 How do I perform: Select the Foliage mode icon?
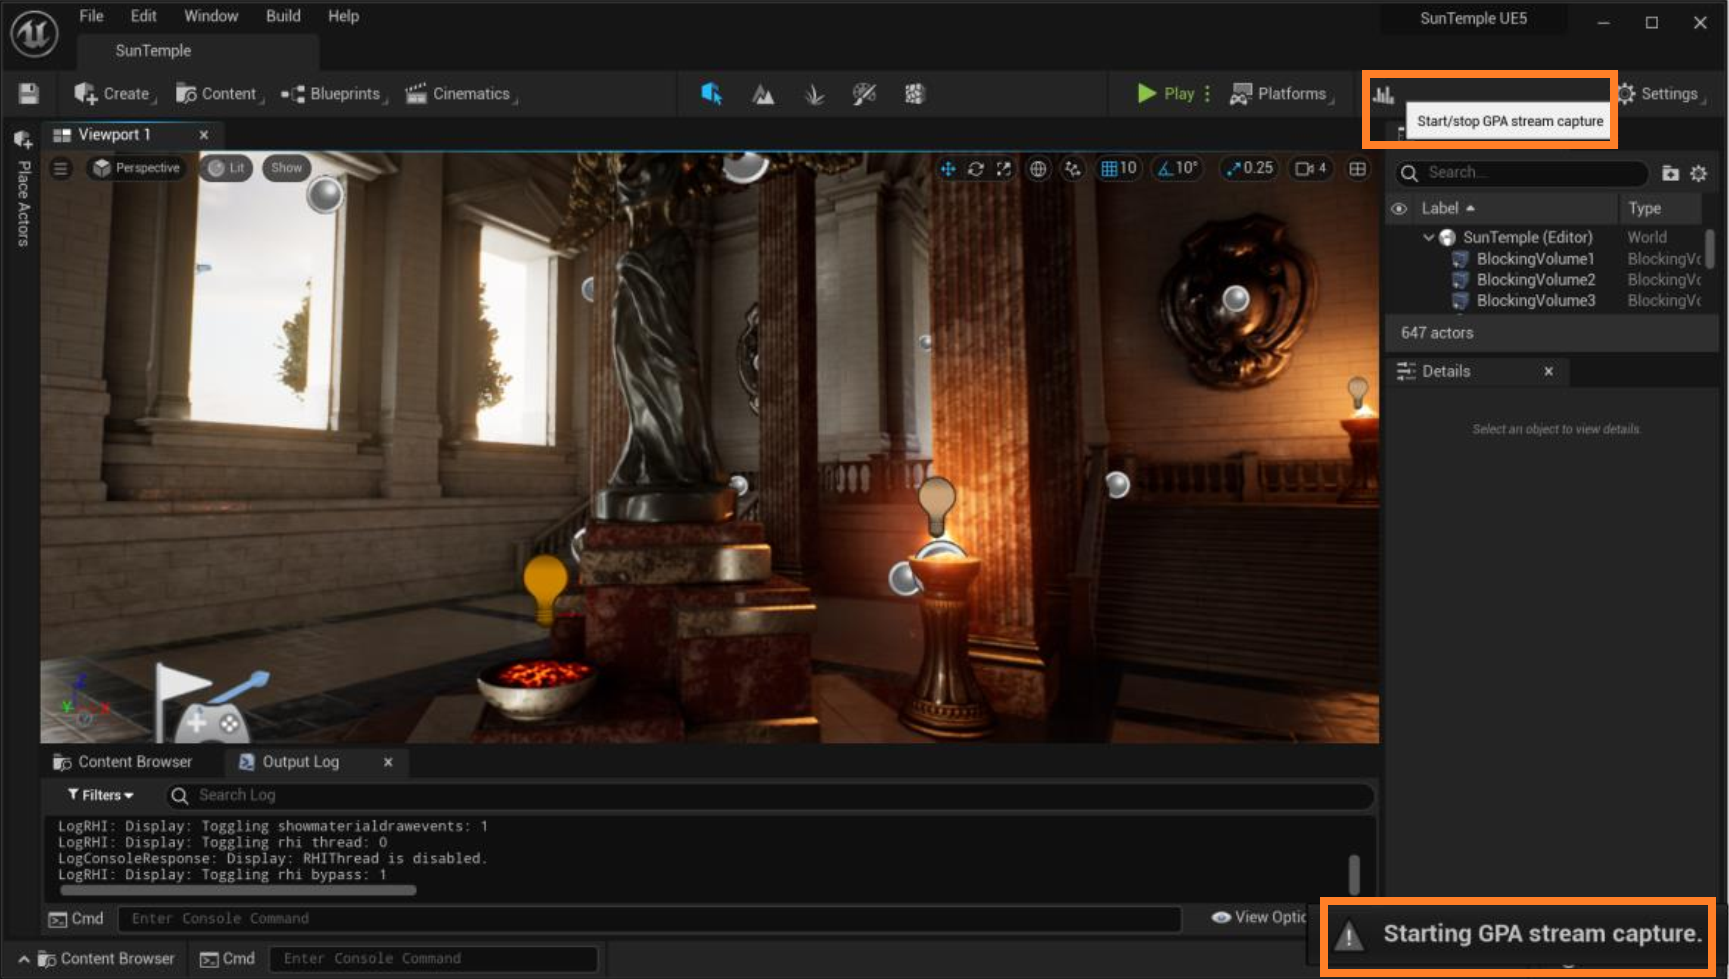pos(814,94)
